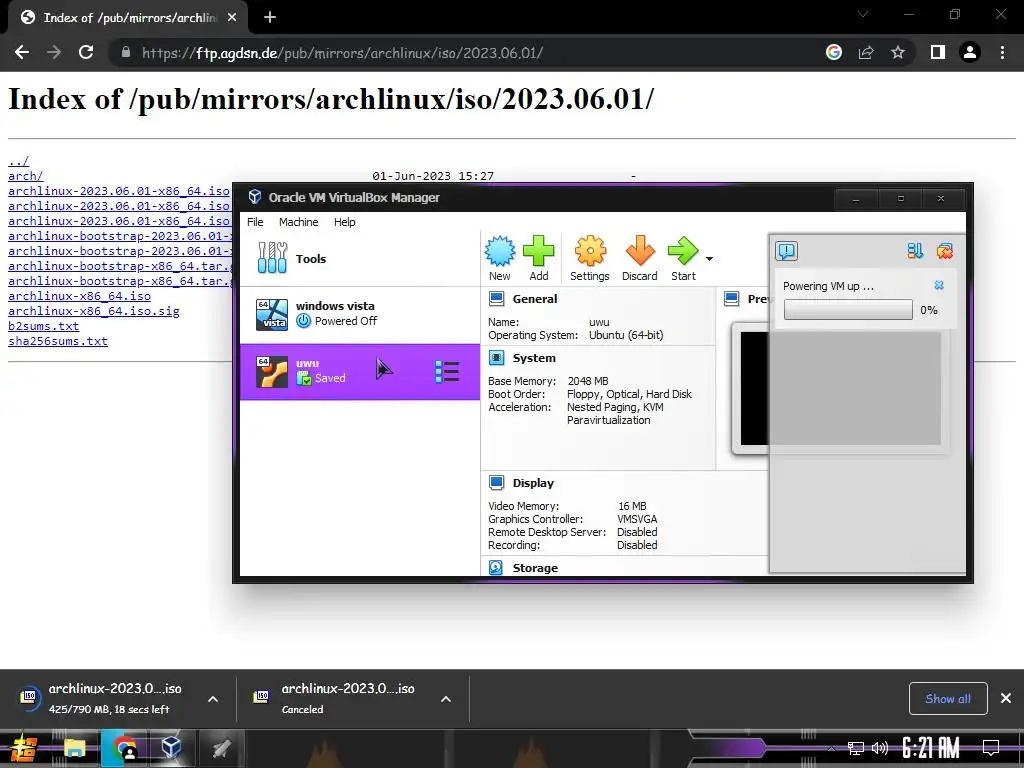Cancel the Powering VM up progress

click(939, 285)
